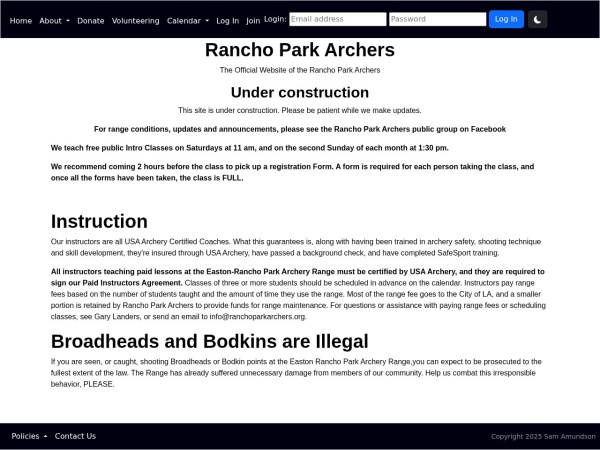Open the Donate page
The width and height of the screenshot is (600, 450).
(x=91, y=21)
